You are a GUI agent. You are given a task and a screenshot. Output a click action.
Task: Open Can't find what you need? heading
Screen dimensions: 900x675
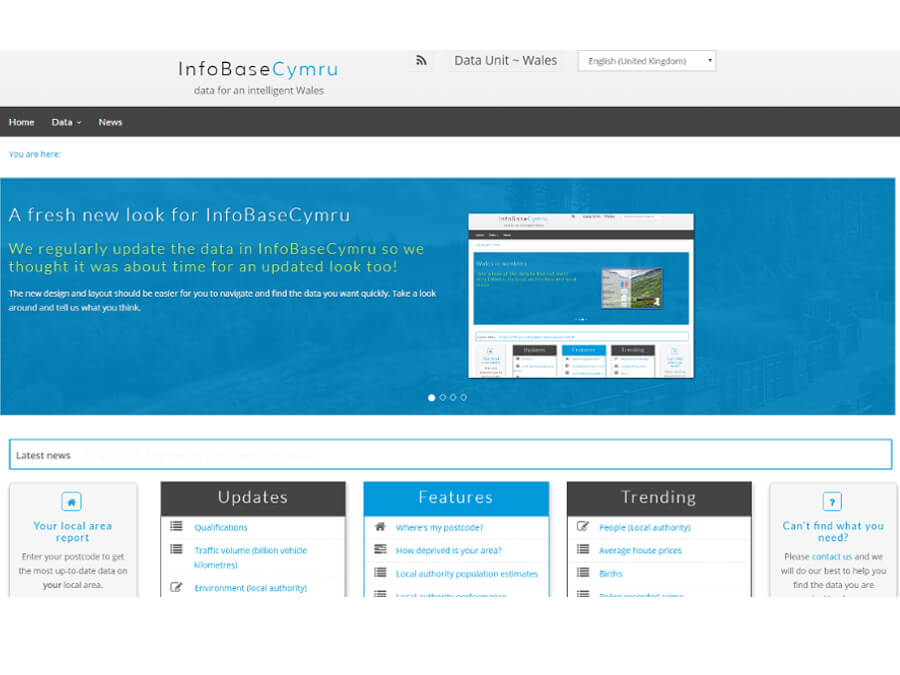pos(833,532)
